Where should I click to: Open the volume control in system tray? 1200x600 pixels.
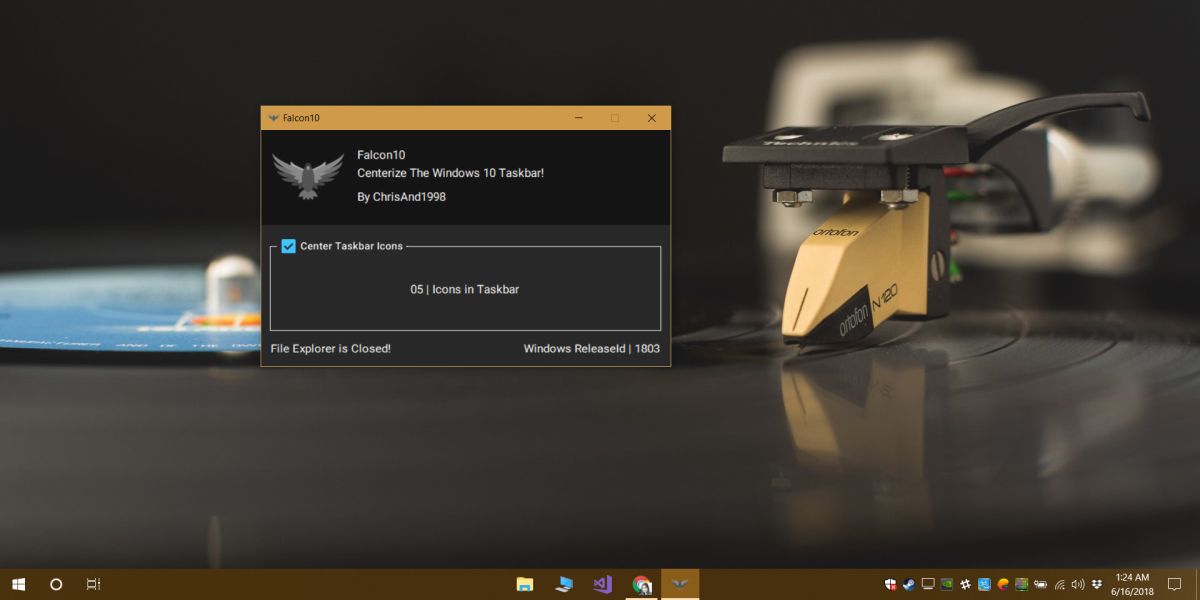[1077, 584]
